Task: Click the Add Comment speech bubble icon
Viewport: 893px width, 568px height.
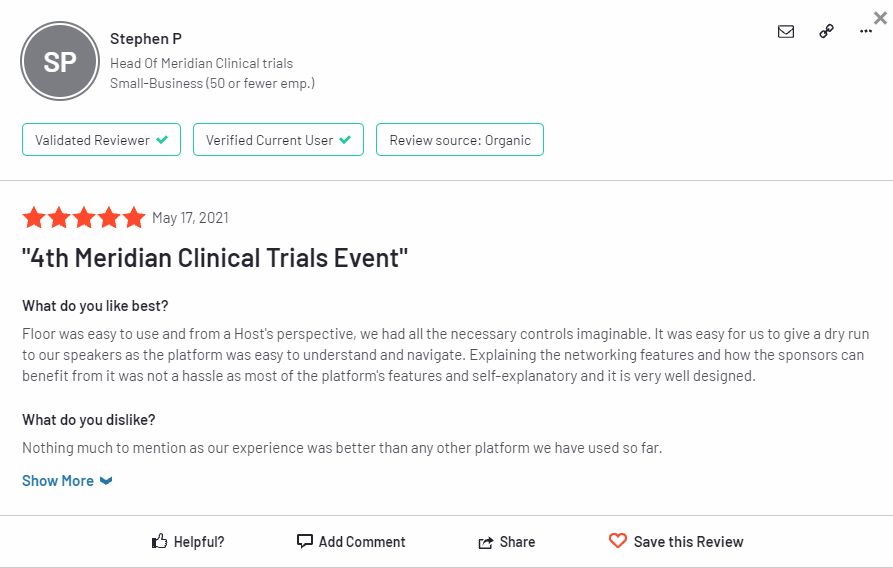Action: [305, 541]
